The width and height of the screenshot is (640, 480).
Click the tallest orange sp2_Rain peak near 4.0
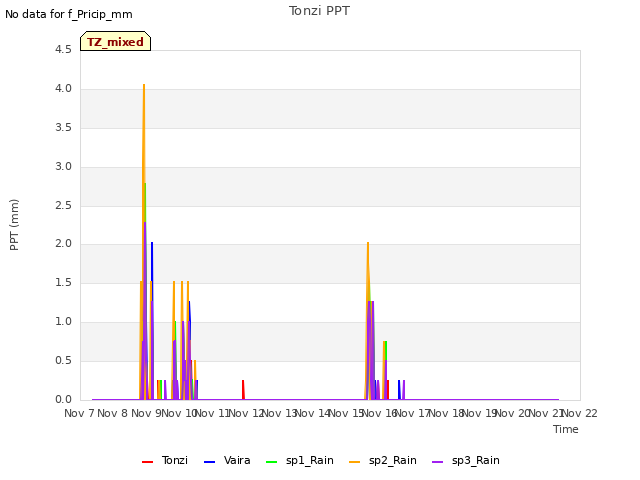pyautogui.click(x=144, y=86)
